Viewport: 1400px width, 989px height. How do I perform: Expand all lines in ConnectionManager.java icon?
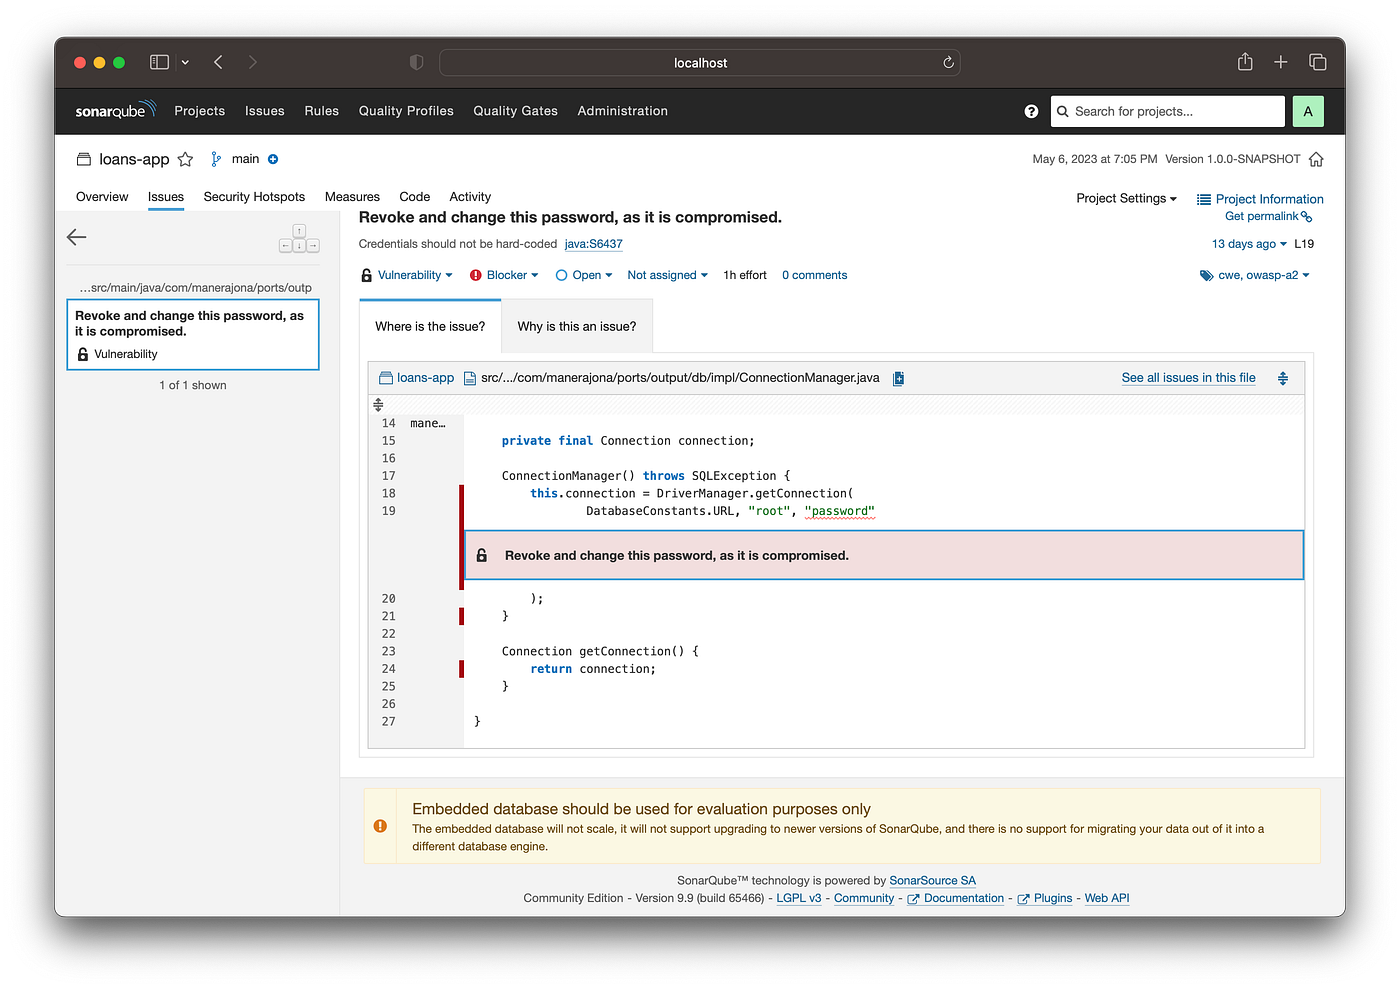[1283, 378]
